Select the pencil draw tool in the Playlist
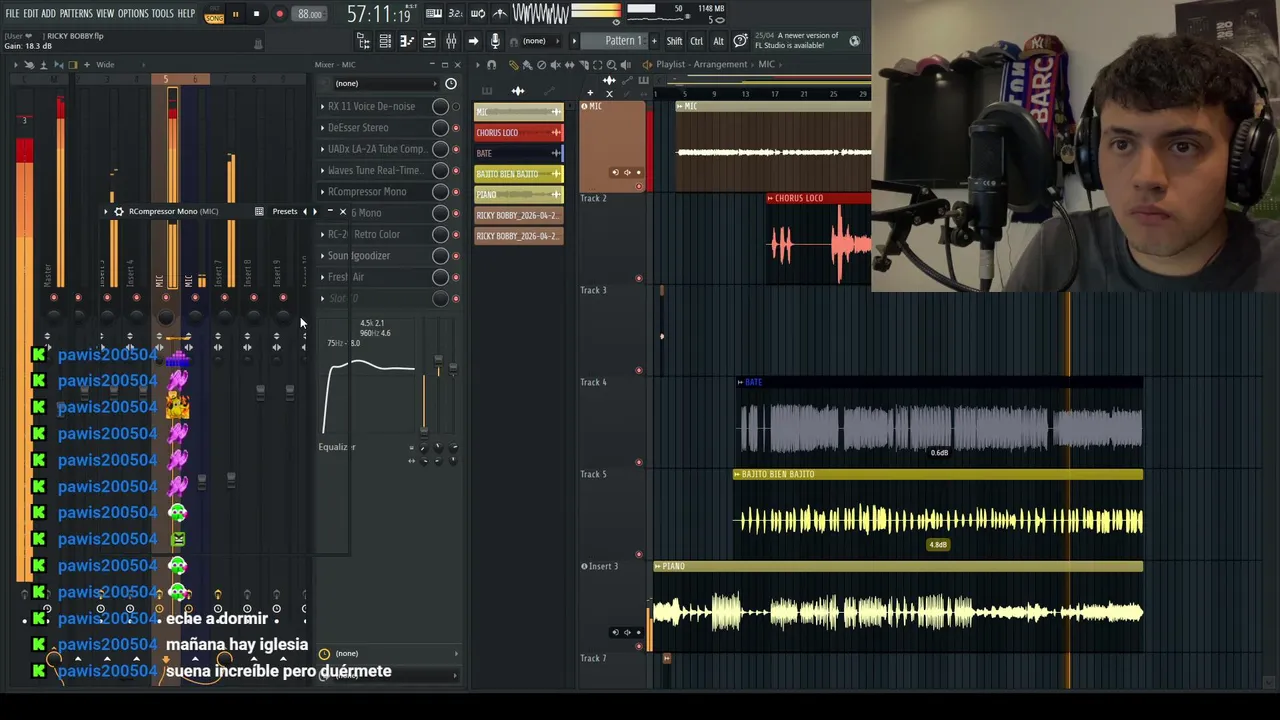The height and width of the screenshot is (720, 1280). (513, 65)
